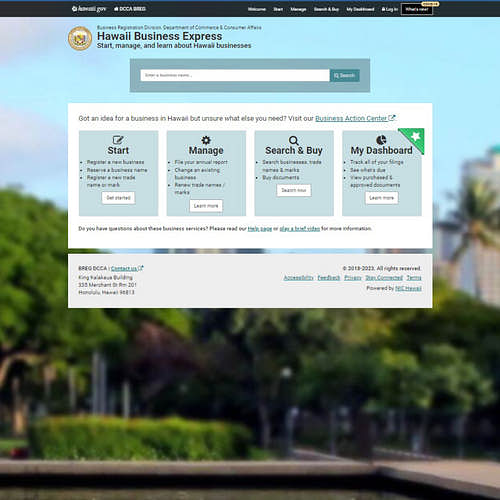The width and height of the screenshot is (500, 500).
Task: Select Log in in the top bar
Action: tap(390, 9)
